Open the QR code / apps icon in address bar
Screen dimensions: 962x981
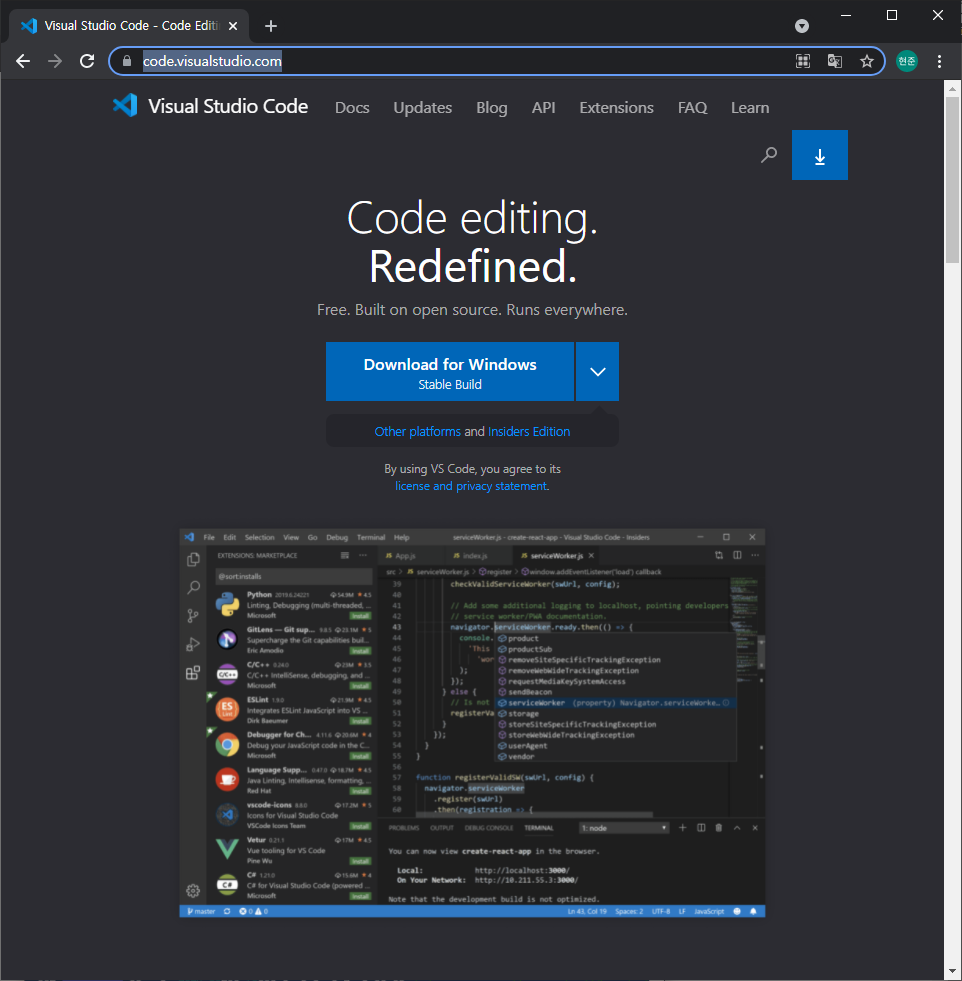(803, 61)
